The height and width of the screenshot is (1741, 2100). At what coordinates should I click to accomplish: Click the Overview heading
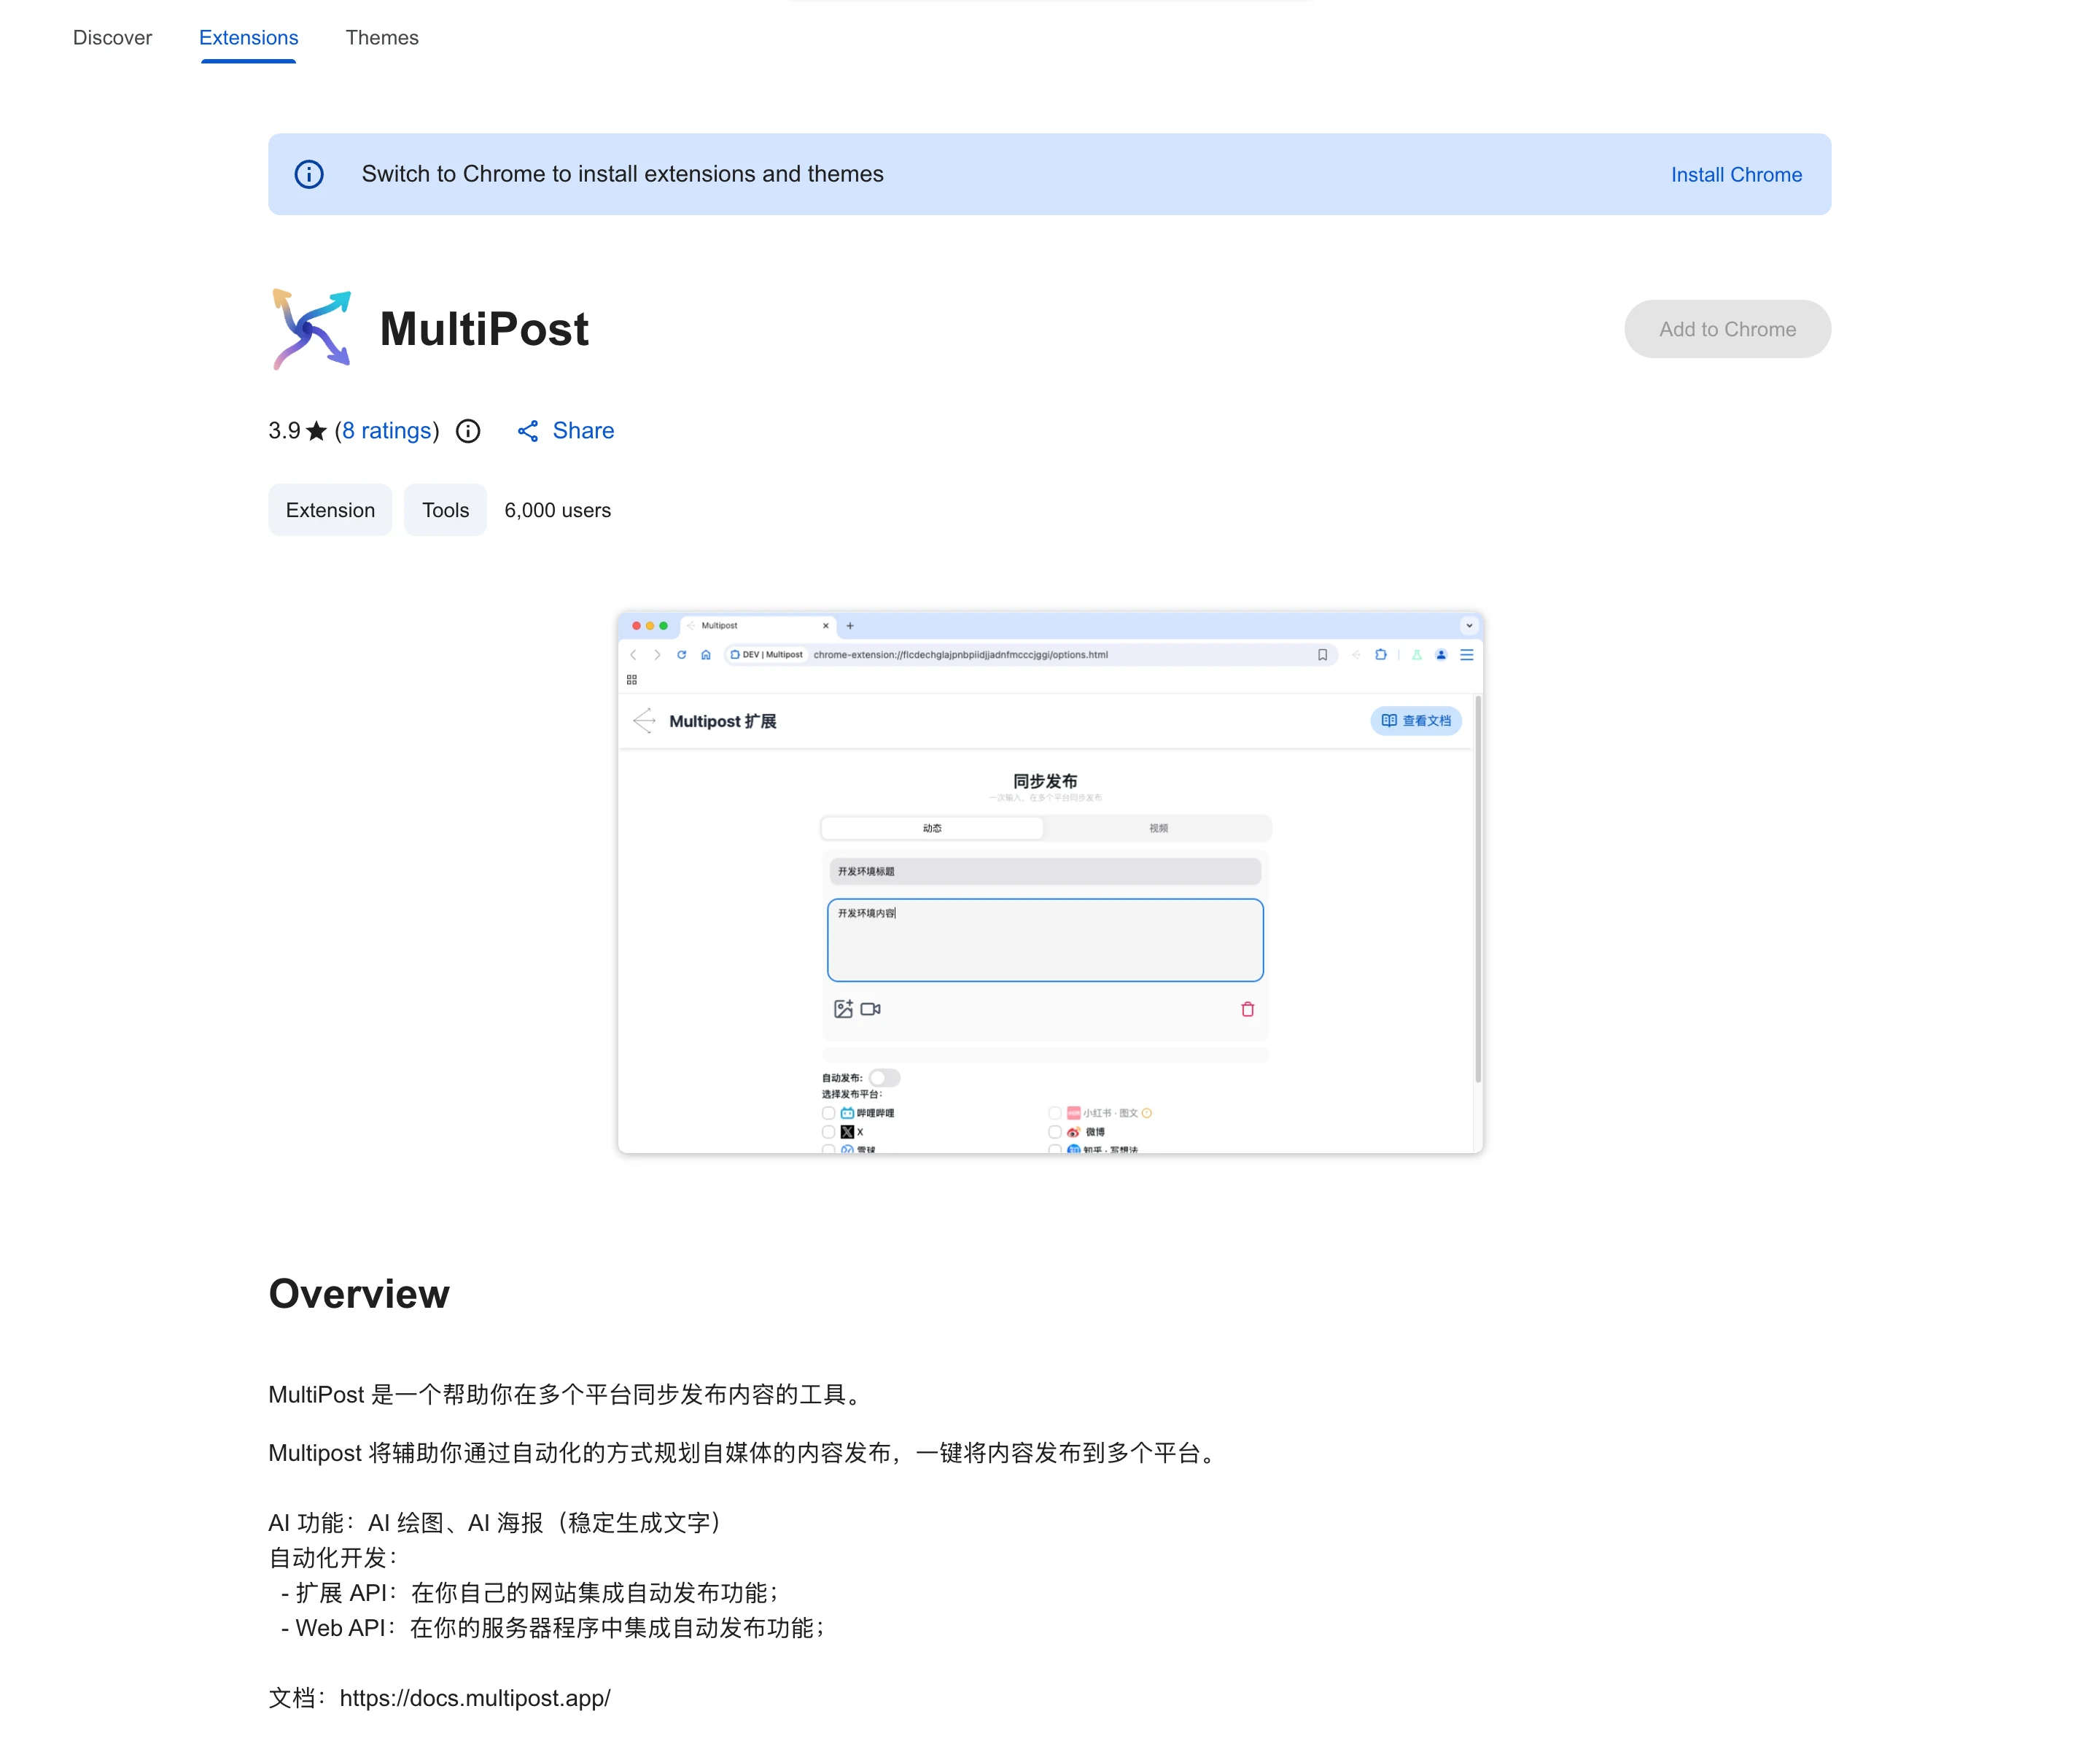click(x=359, y=1294)
